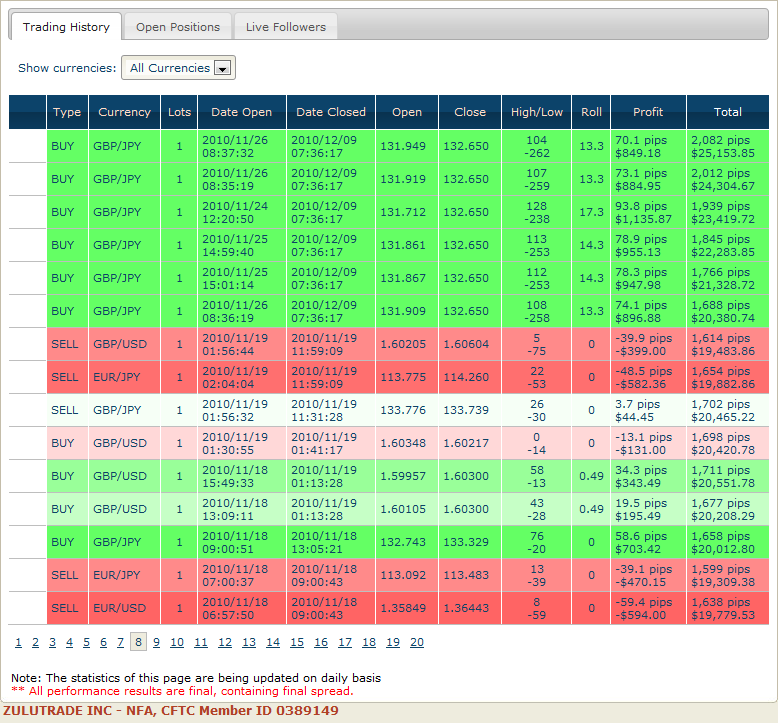
Task: Click the Currency column header
Action: coord(124,112)
